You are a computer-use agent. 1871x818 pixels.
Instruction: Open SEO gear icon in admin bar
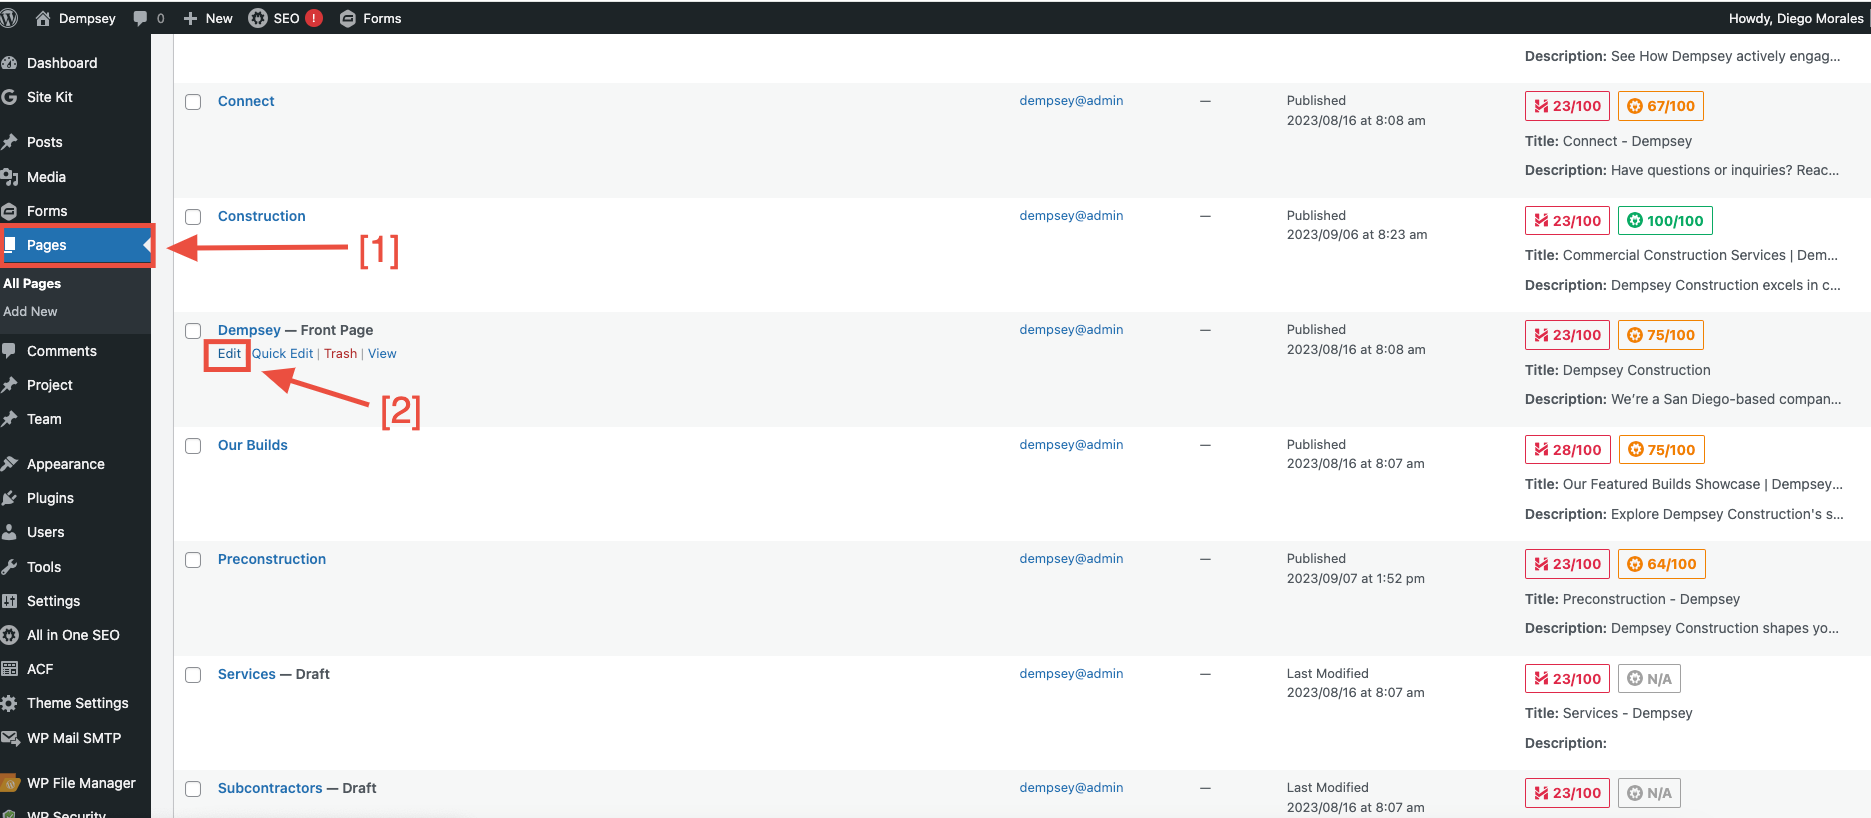pos(258,18)
